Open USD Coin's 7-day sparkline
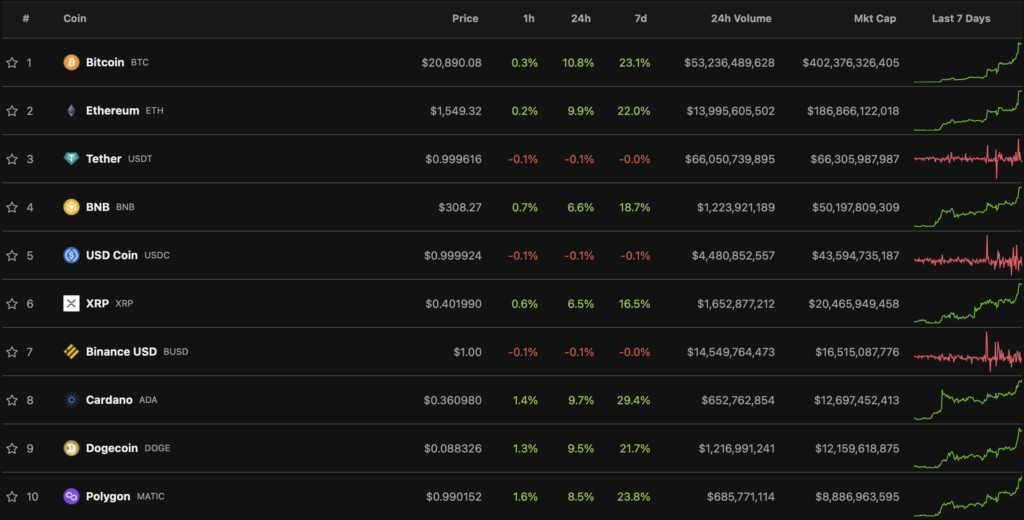 [968, 255]
